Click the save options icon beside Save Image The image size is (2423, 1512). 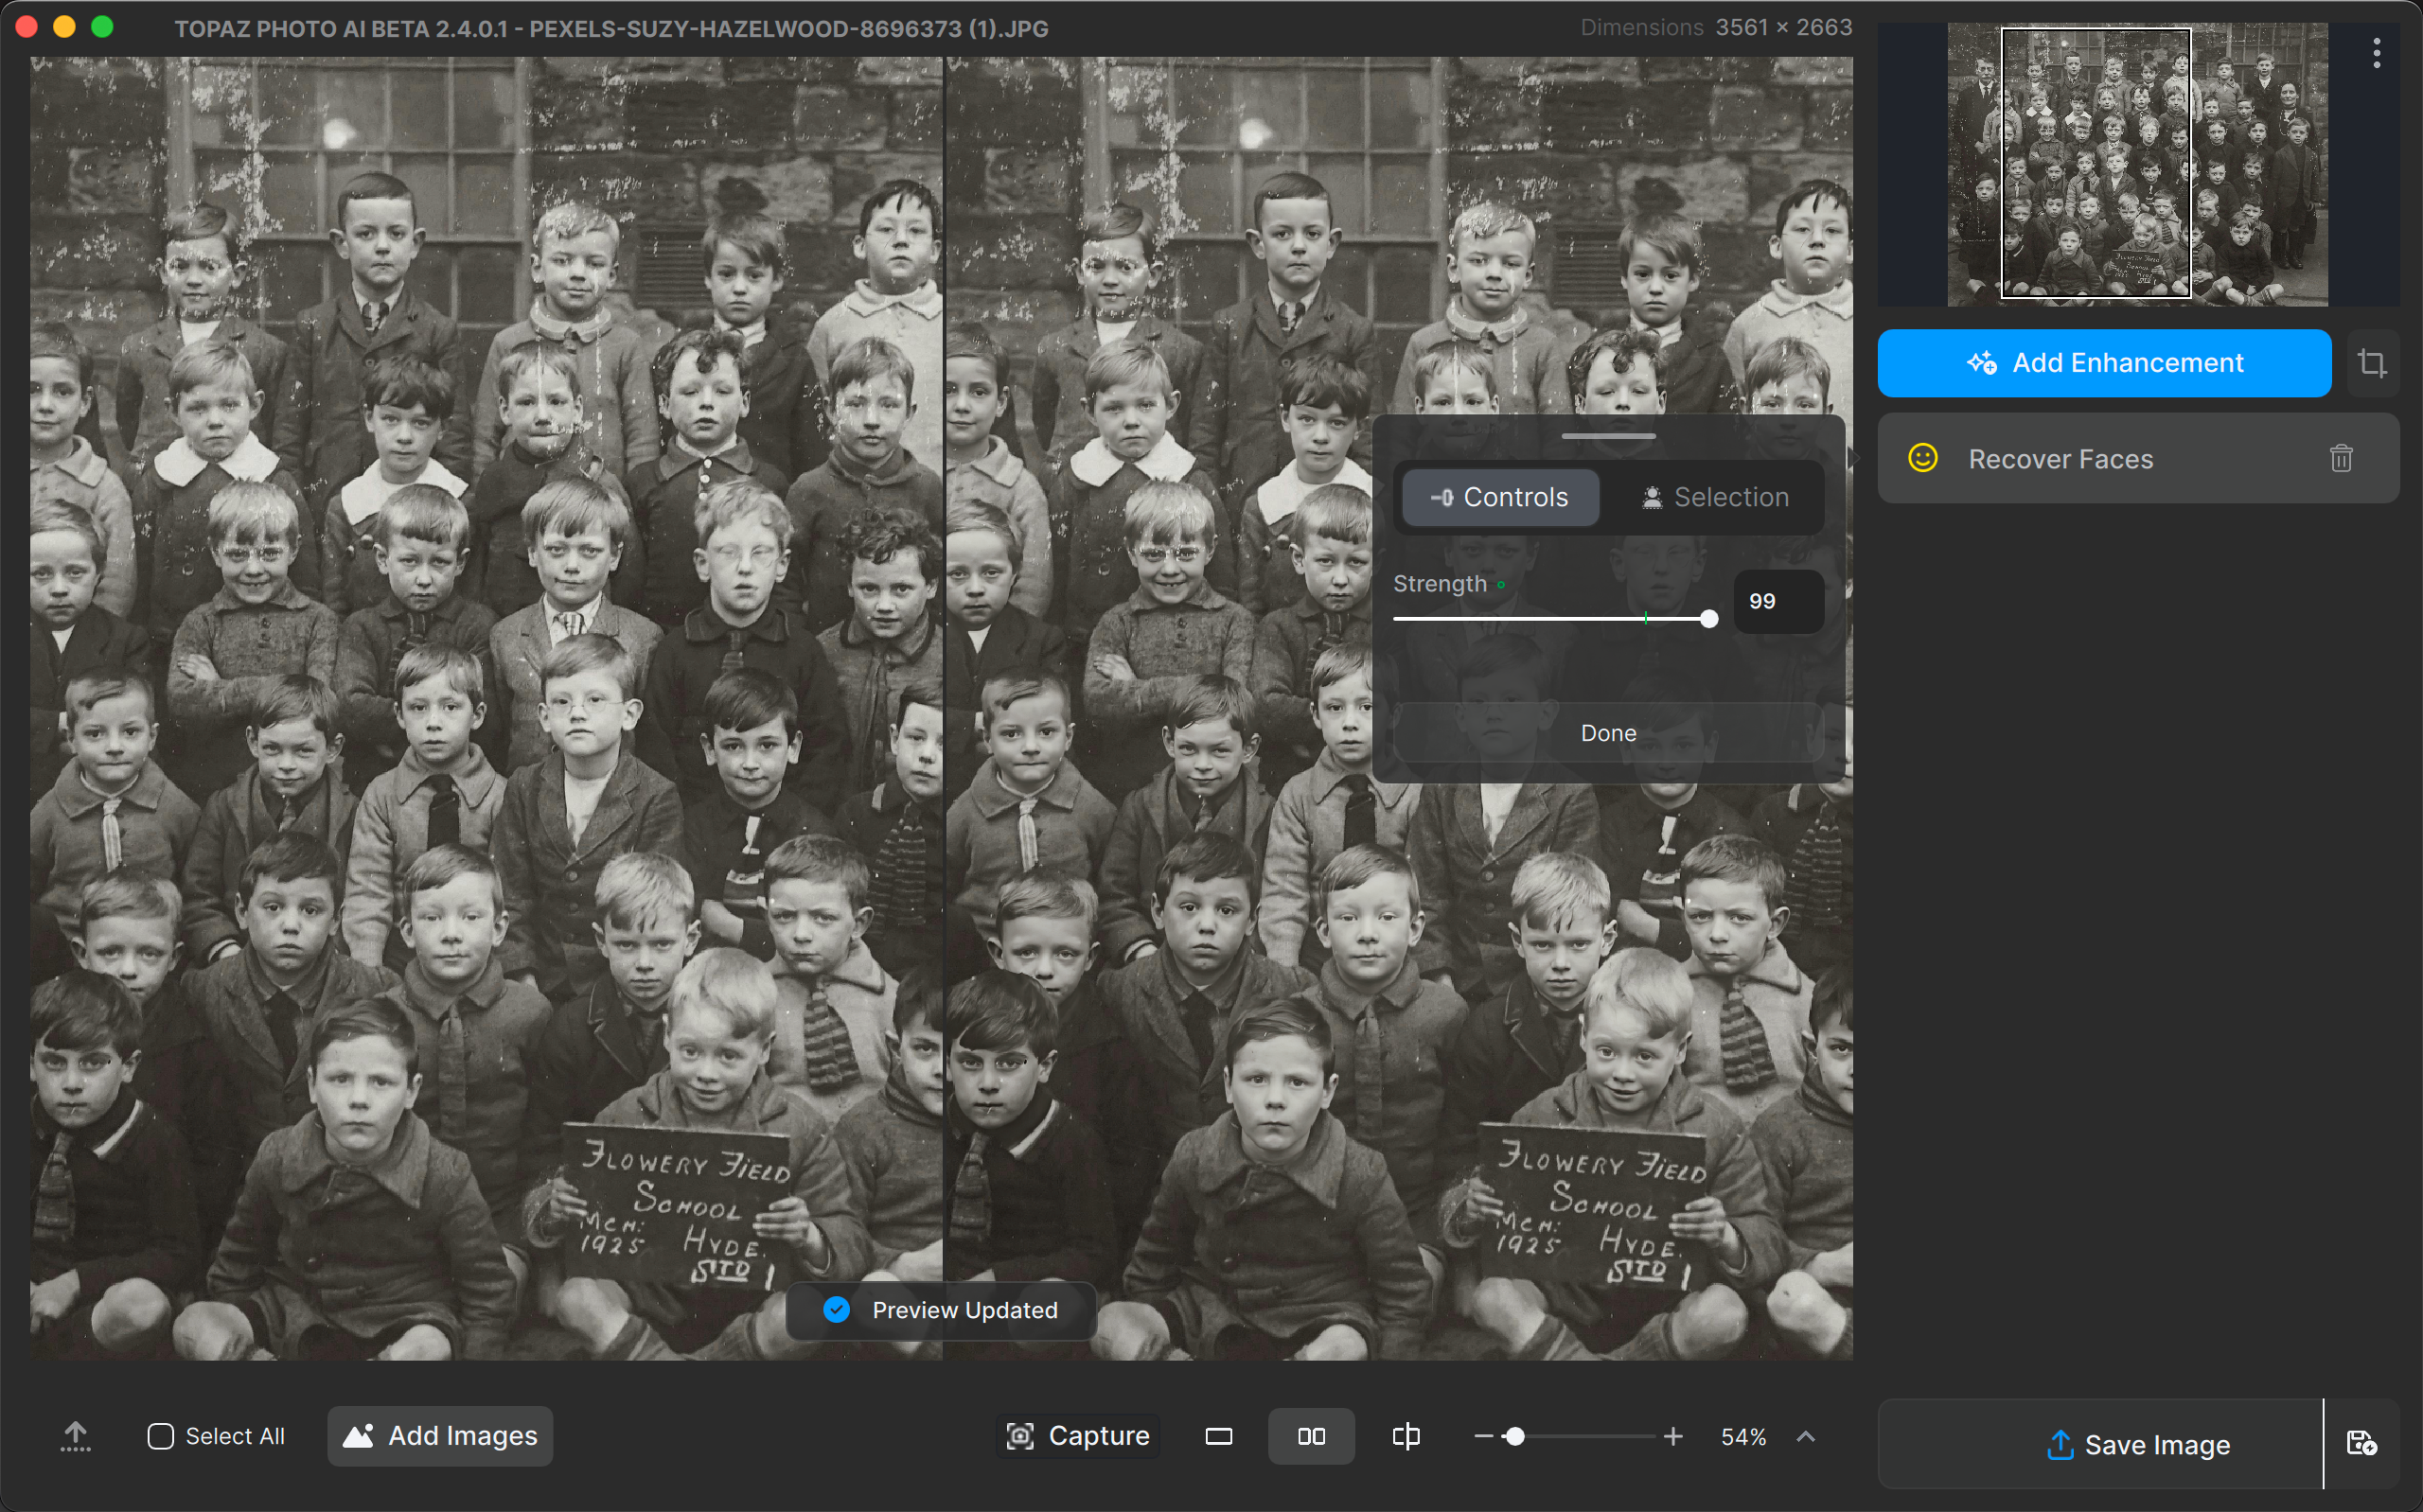point(2361,1444)
